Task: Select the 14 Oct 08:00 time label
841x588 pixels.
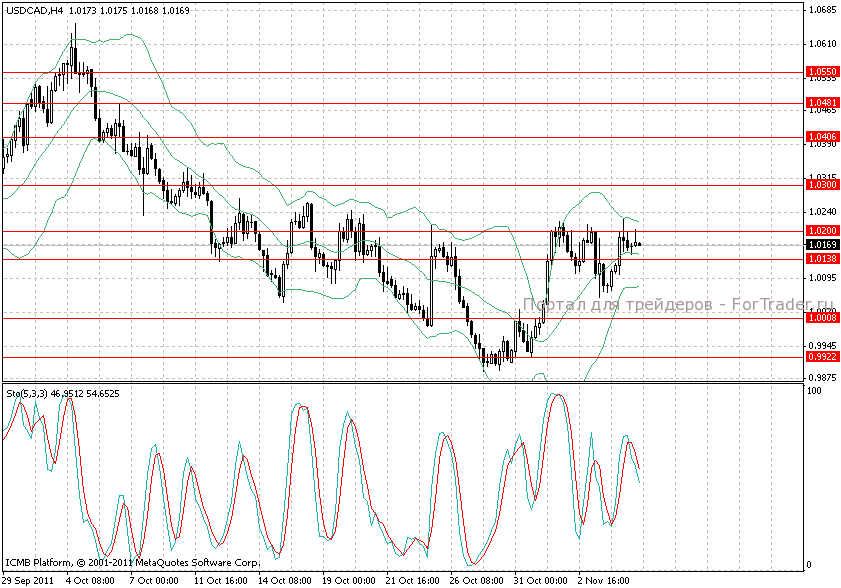Action: click(283, 580)
